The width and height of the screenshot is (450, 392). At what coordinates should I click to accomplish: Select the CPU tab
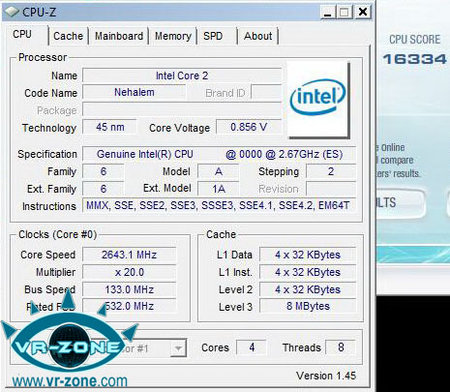pos(23,34)
